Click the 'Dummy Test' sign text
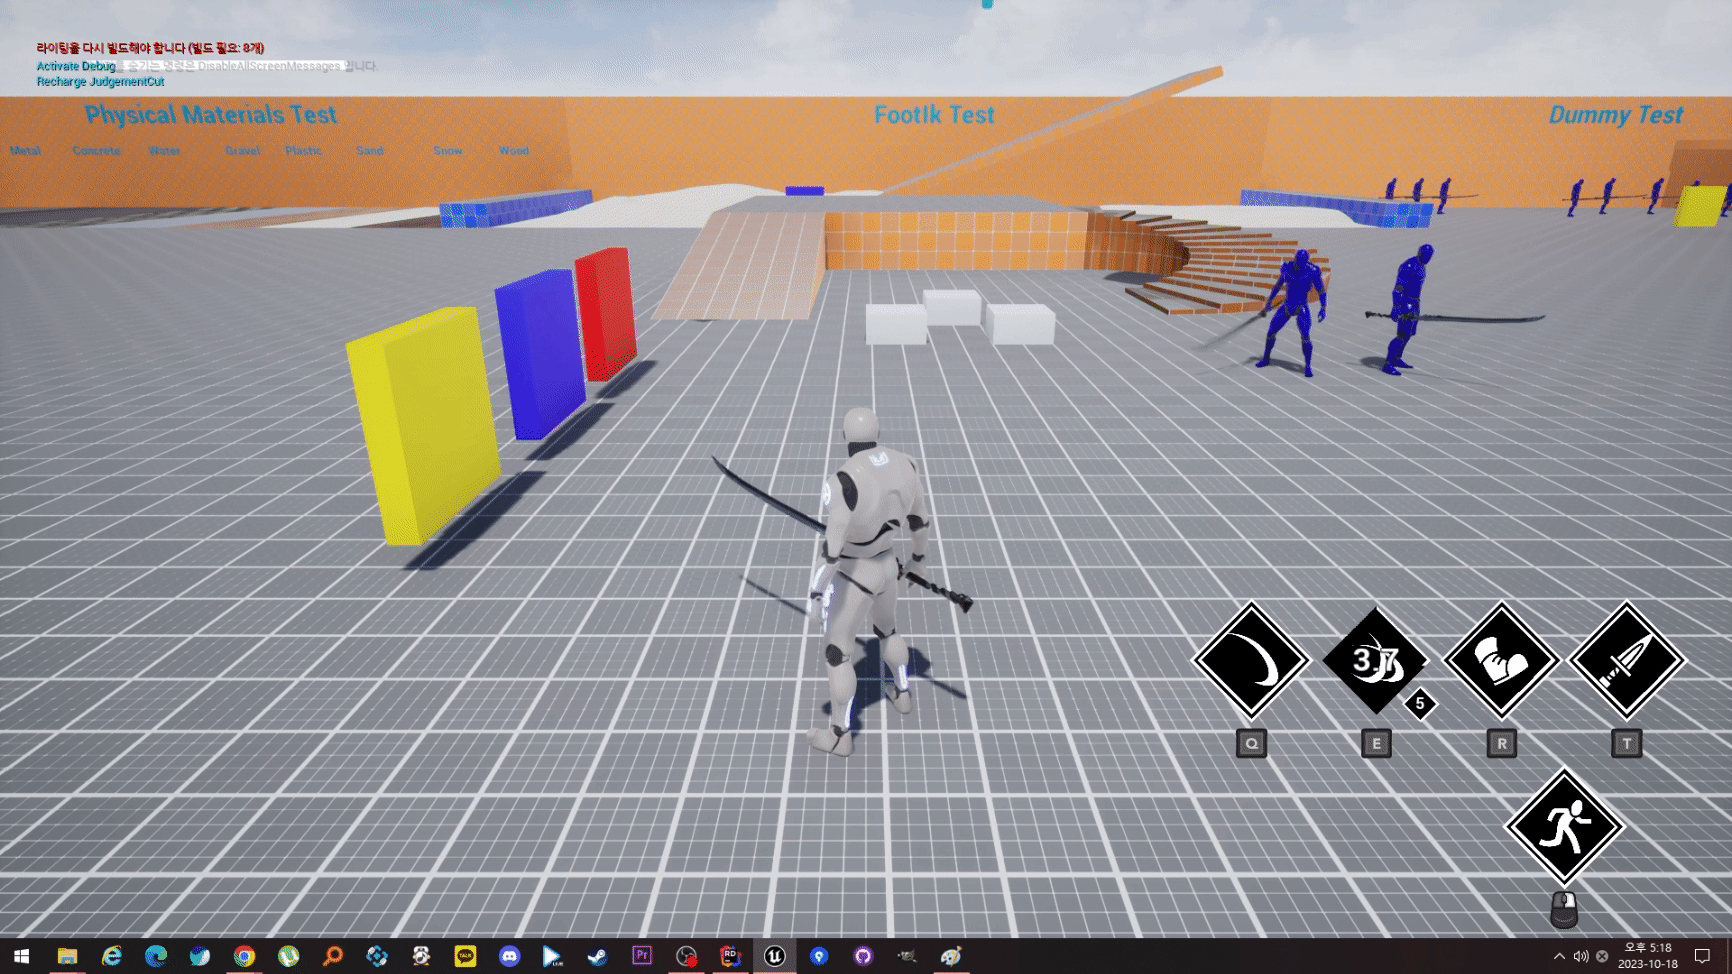Viewport: 1732px width, 974px height. [x=1616, y=115]
